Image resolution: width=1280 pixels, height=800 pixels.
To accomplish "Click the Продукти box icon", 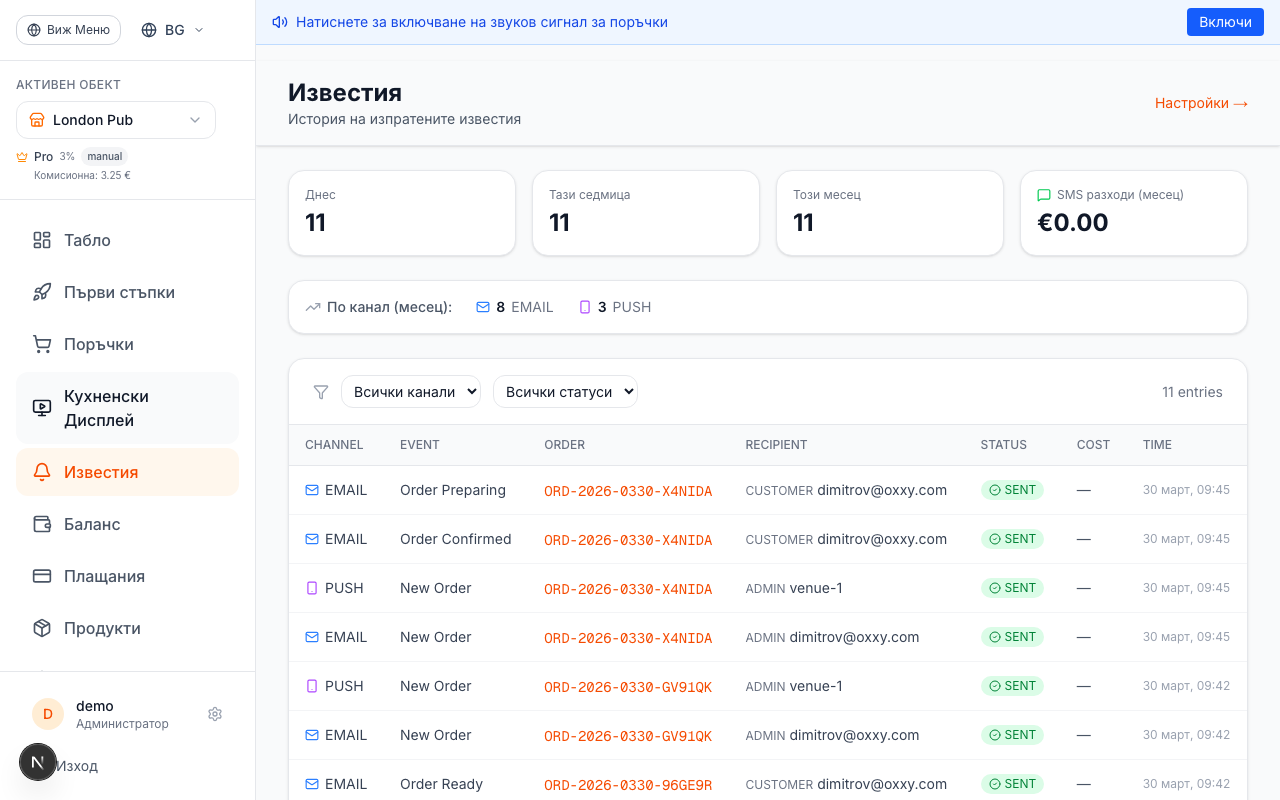I will (x=42, y=628).
